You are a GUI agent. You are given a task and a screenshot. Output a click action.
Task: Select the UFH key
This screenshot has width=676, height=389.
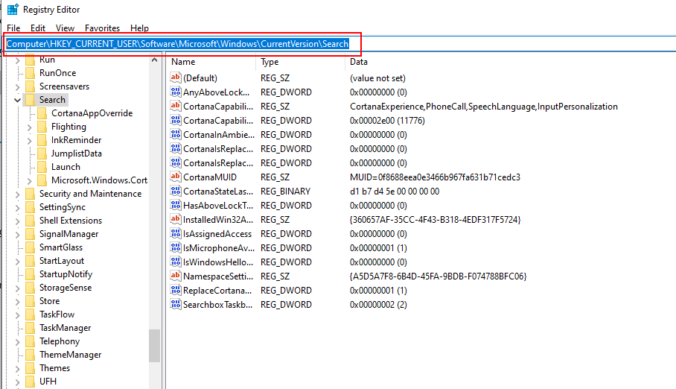tap(48, 381)
